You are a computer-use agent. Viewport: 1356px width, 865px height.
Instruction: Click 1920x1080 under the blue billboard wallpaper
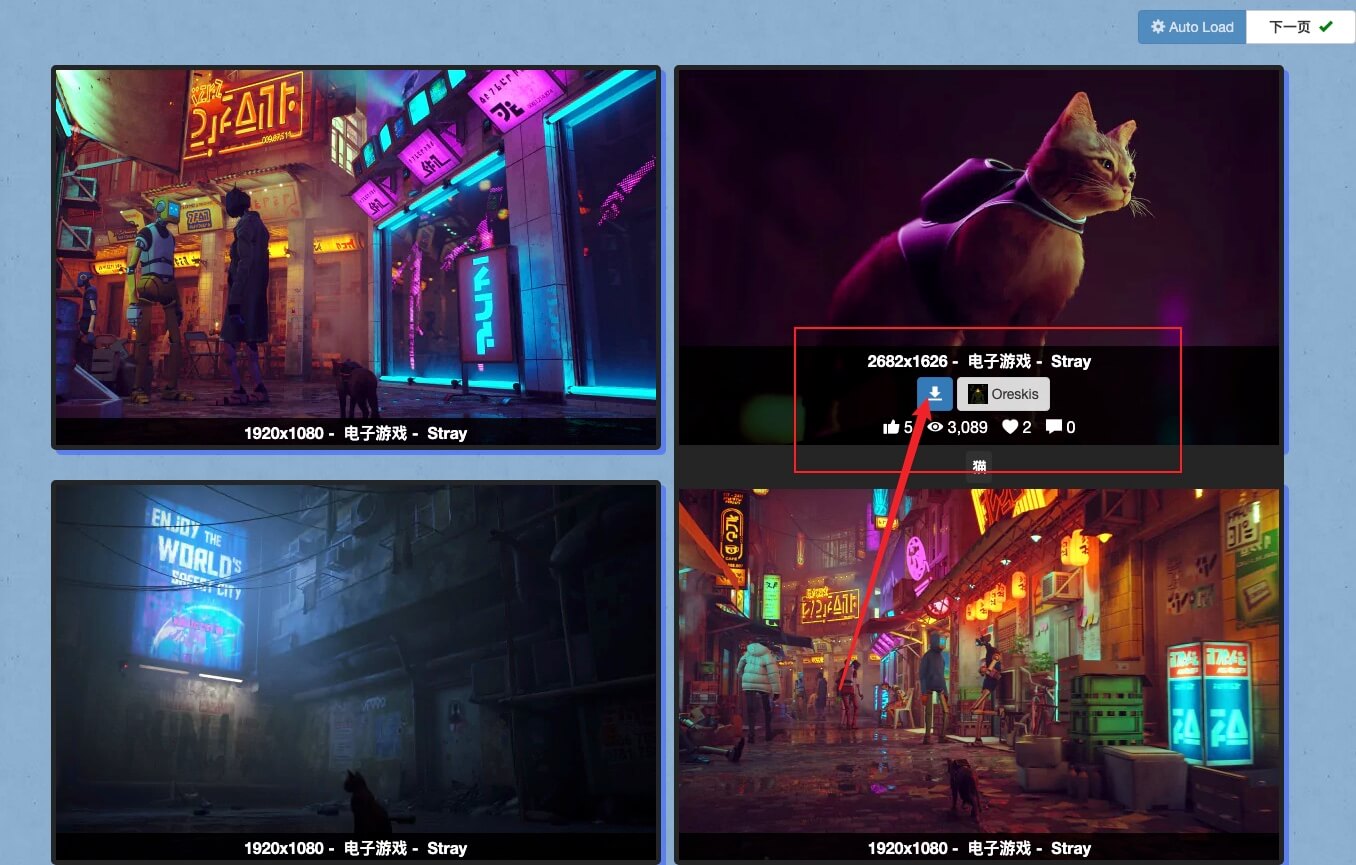point(284,848)
